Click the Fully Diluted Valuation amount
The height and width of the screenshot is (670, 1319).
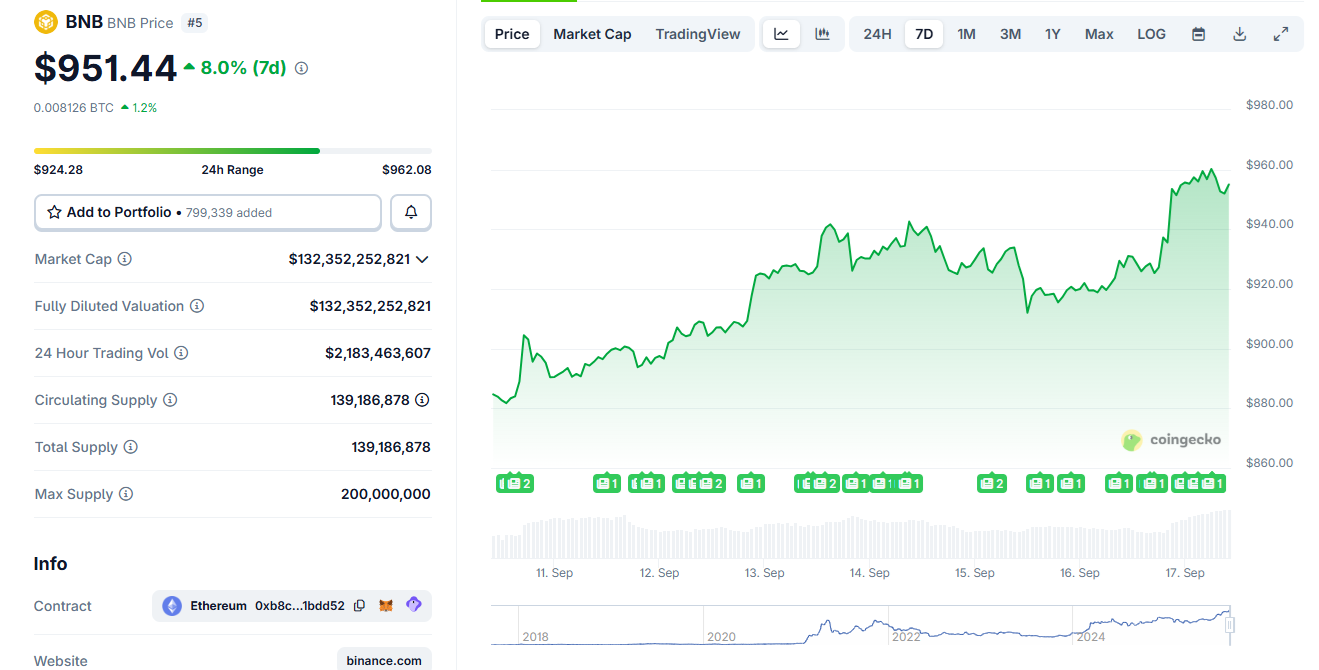[370, 306]
